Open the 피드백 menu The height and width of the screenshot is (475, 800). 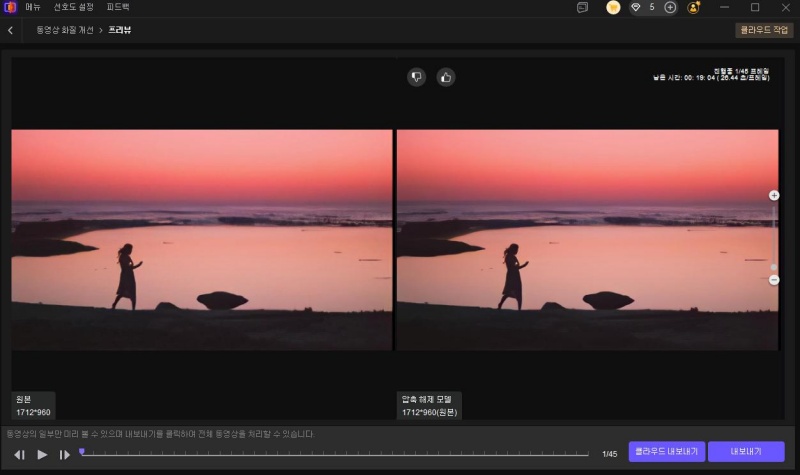click(x=119, y=7)
